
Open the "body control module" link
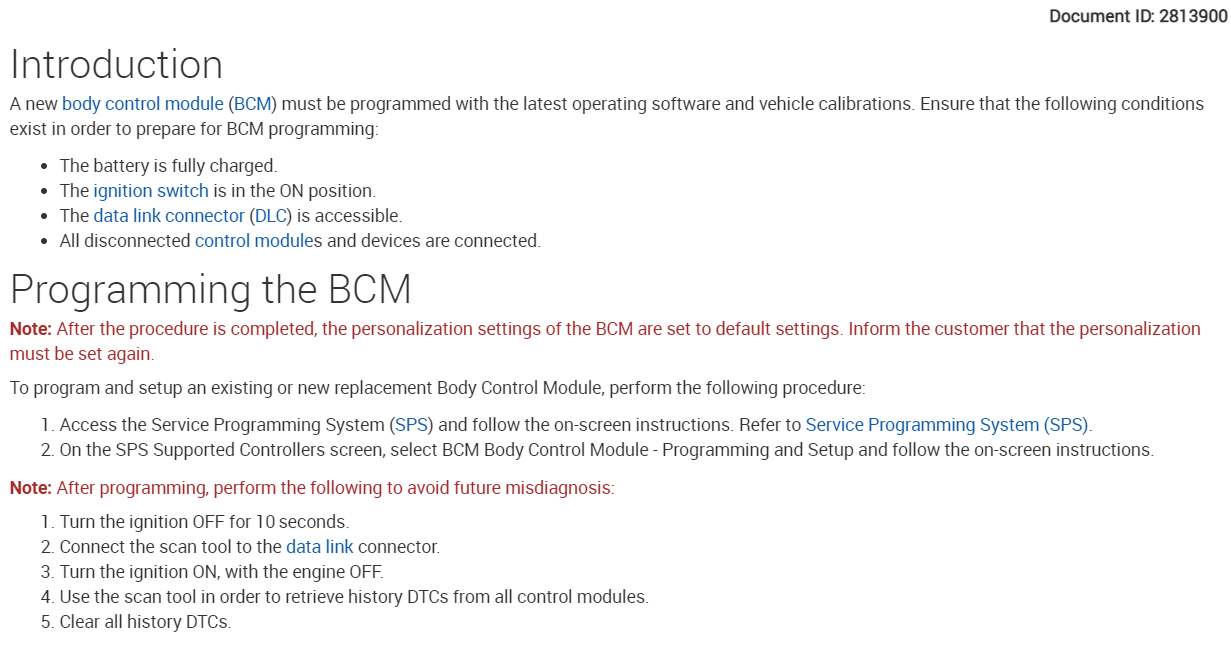[x=143, y=104]
